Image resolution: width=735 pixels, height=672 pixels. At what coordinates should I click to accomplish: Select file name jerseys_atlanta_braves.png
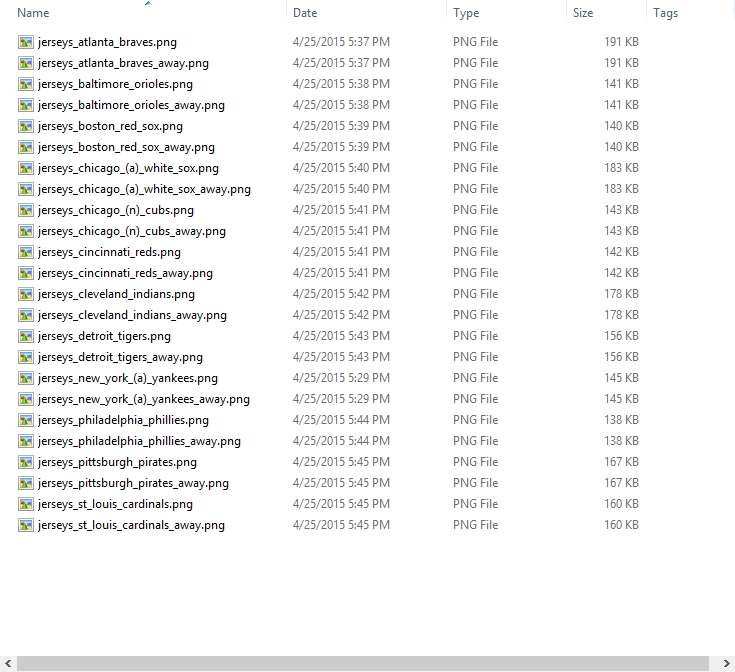(x=107, y=42)
